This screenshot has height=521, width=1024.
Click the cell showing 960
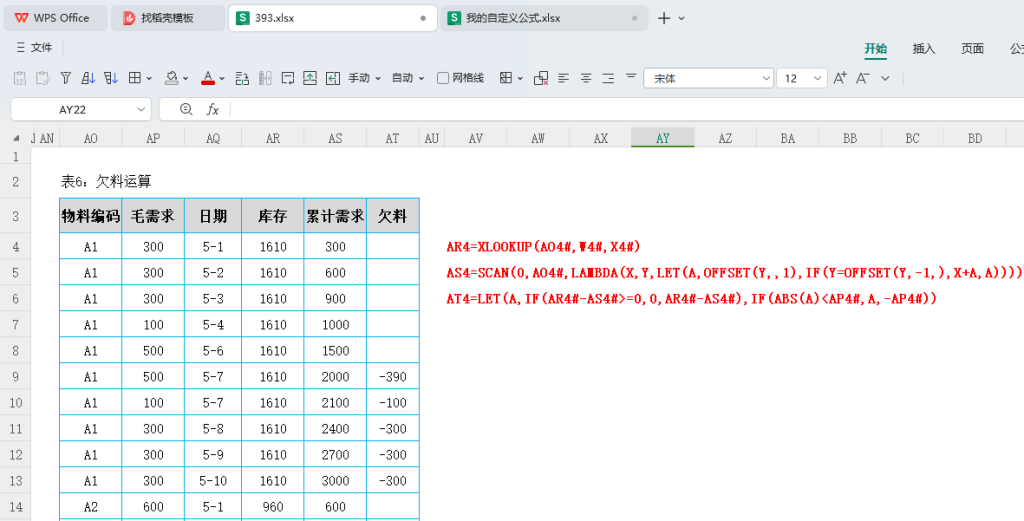click(x=272, y=507)
